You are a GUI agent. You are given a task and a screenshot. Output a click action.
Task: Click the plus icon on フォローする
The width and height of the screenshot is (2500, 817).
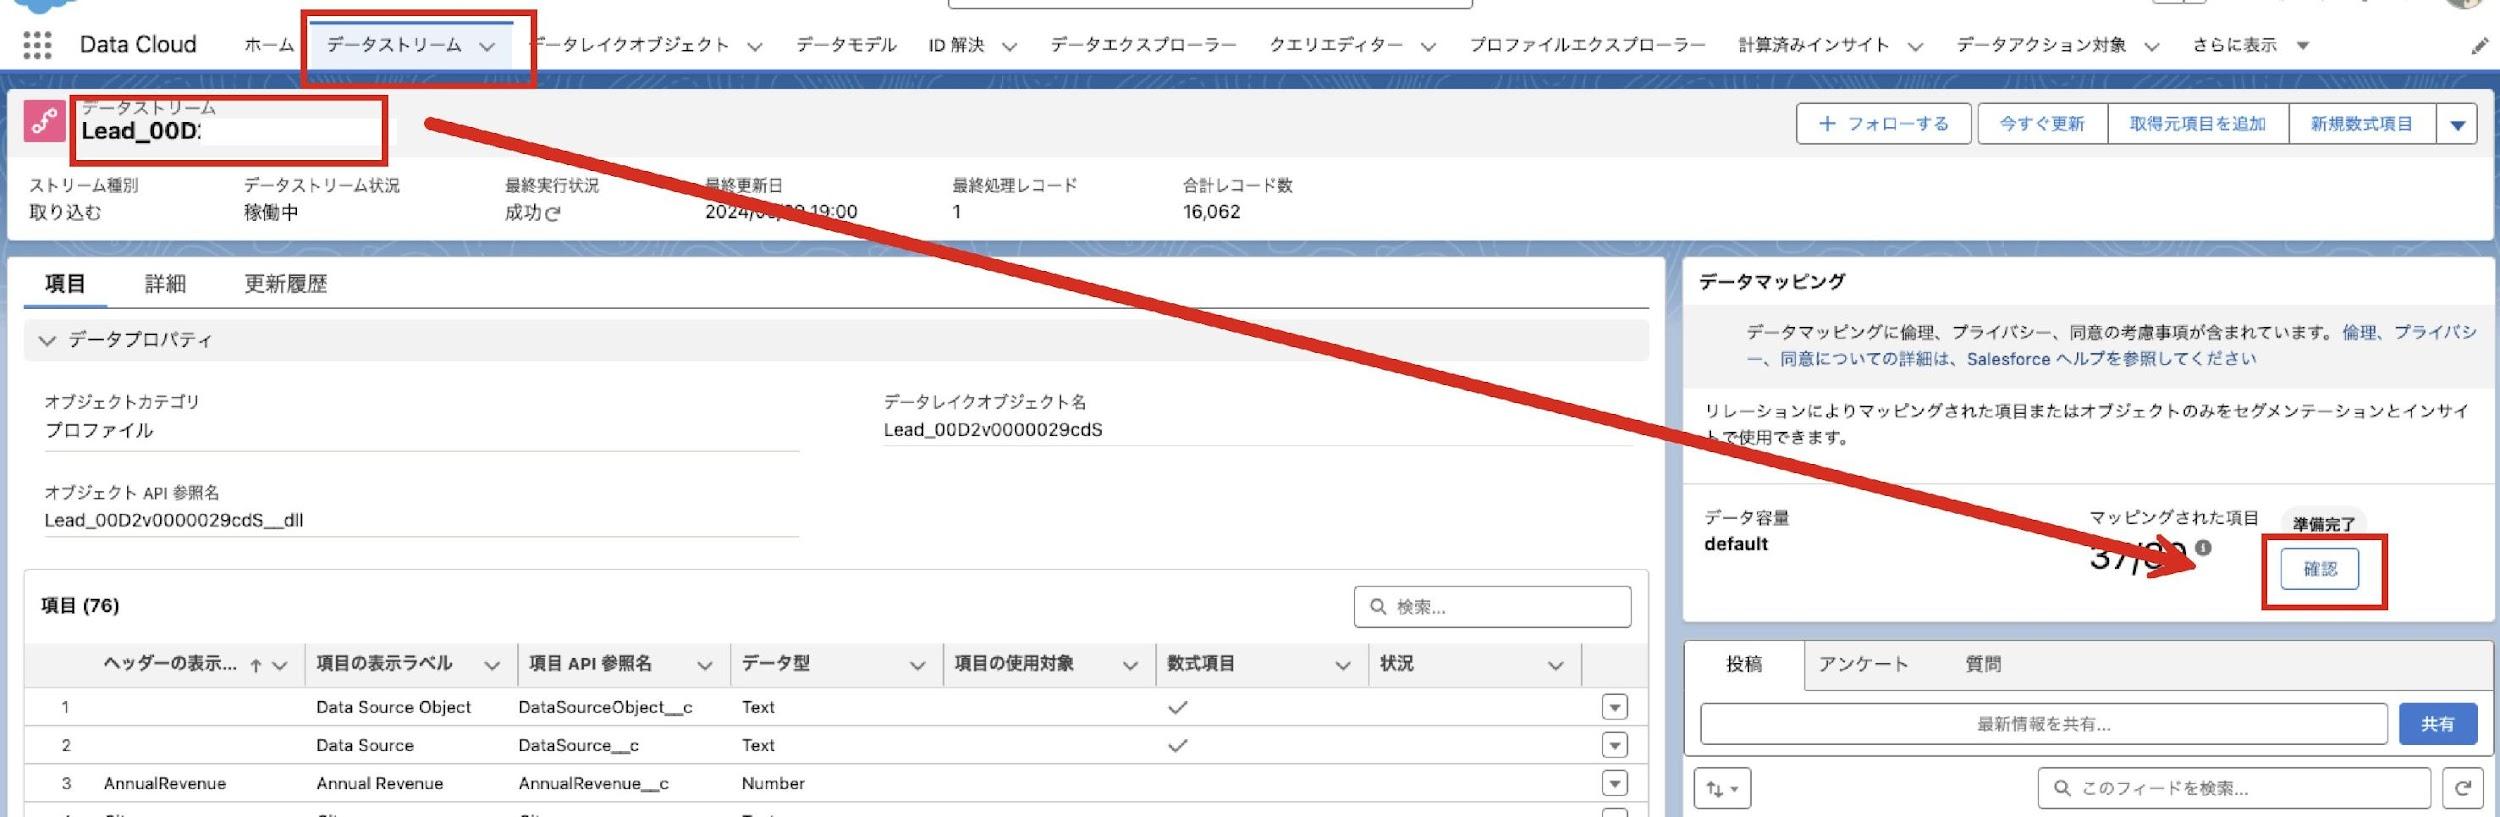click(x=1827, y=124)
